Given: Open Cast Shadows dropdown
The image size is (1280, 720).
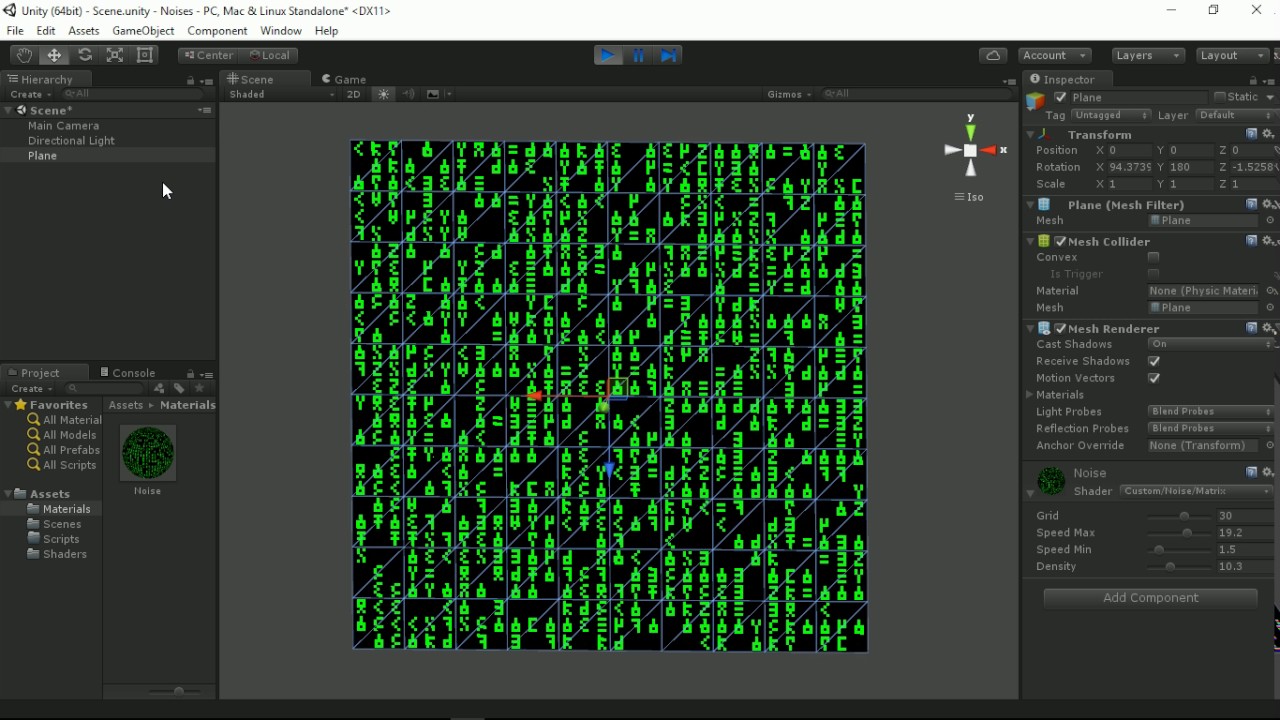Looking at the screenshot, I should click(x=1211, y=344).
